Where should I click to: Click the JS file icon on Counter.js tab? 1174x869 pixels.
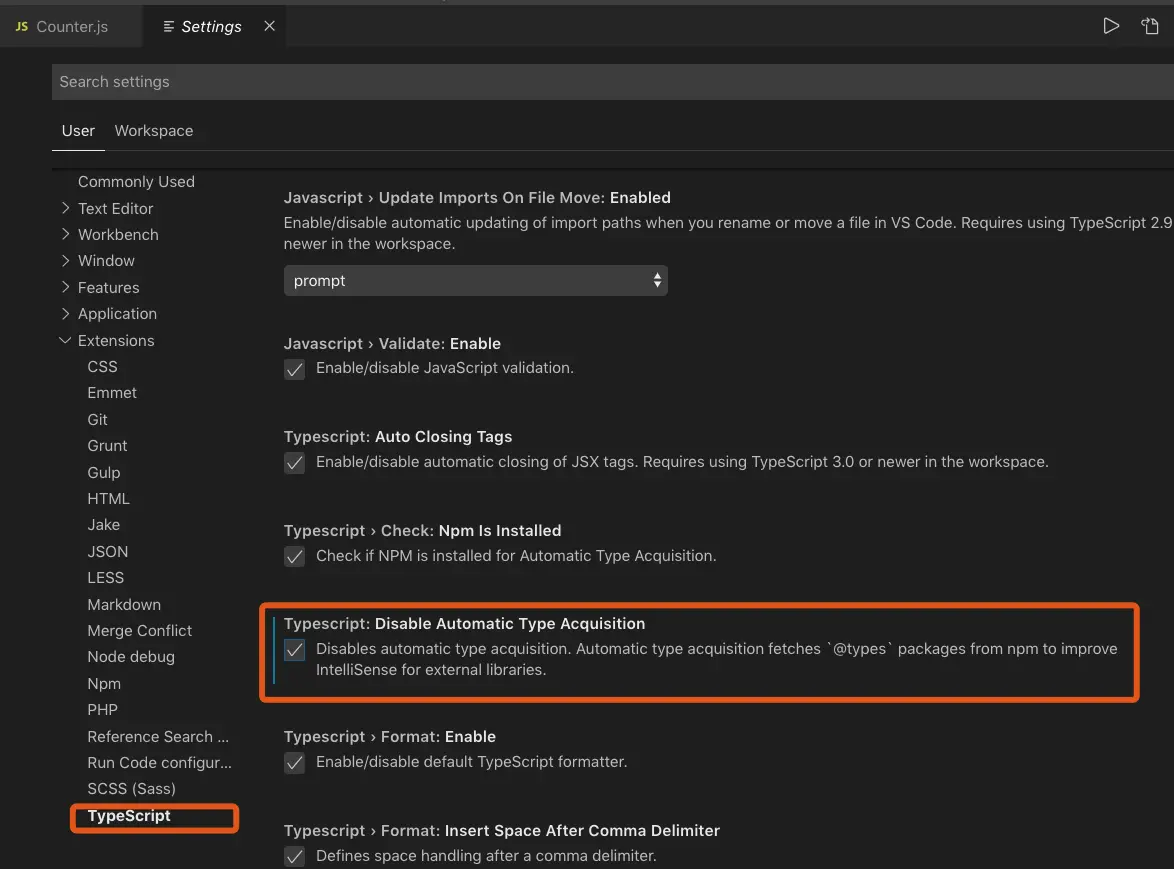click(x=21, y=27)
